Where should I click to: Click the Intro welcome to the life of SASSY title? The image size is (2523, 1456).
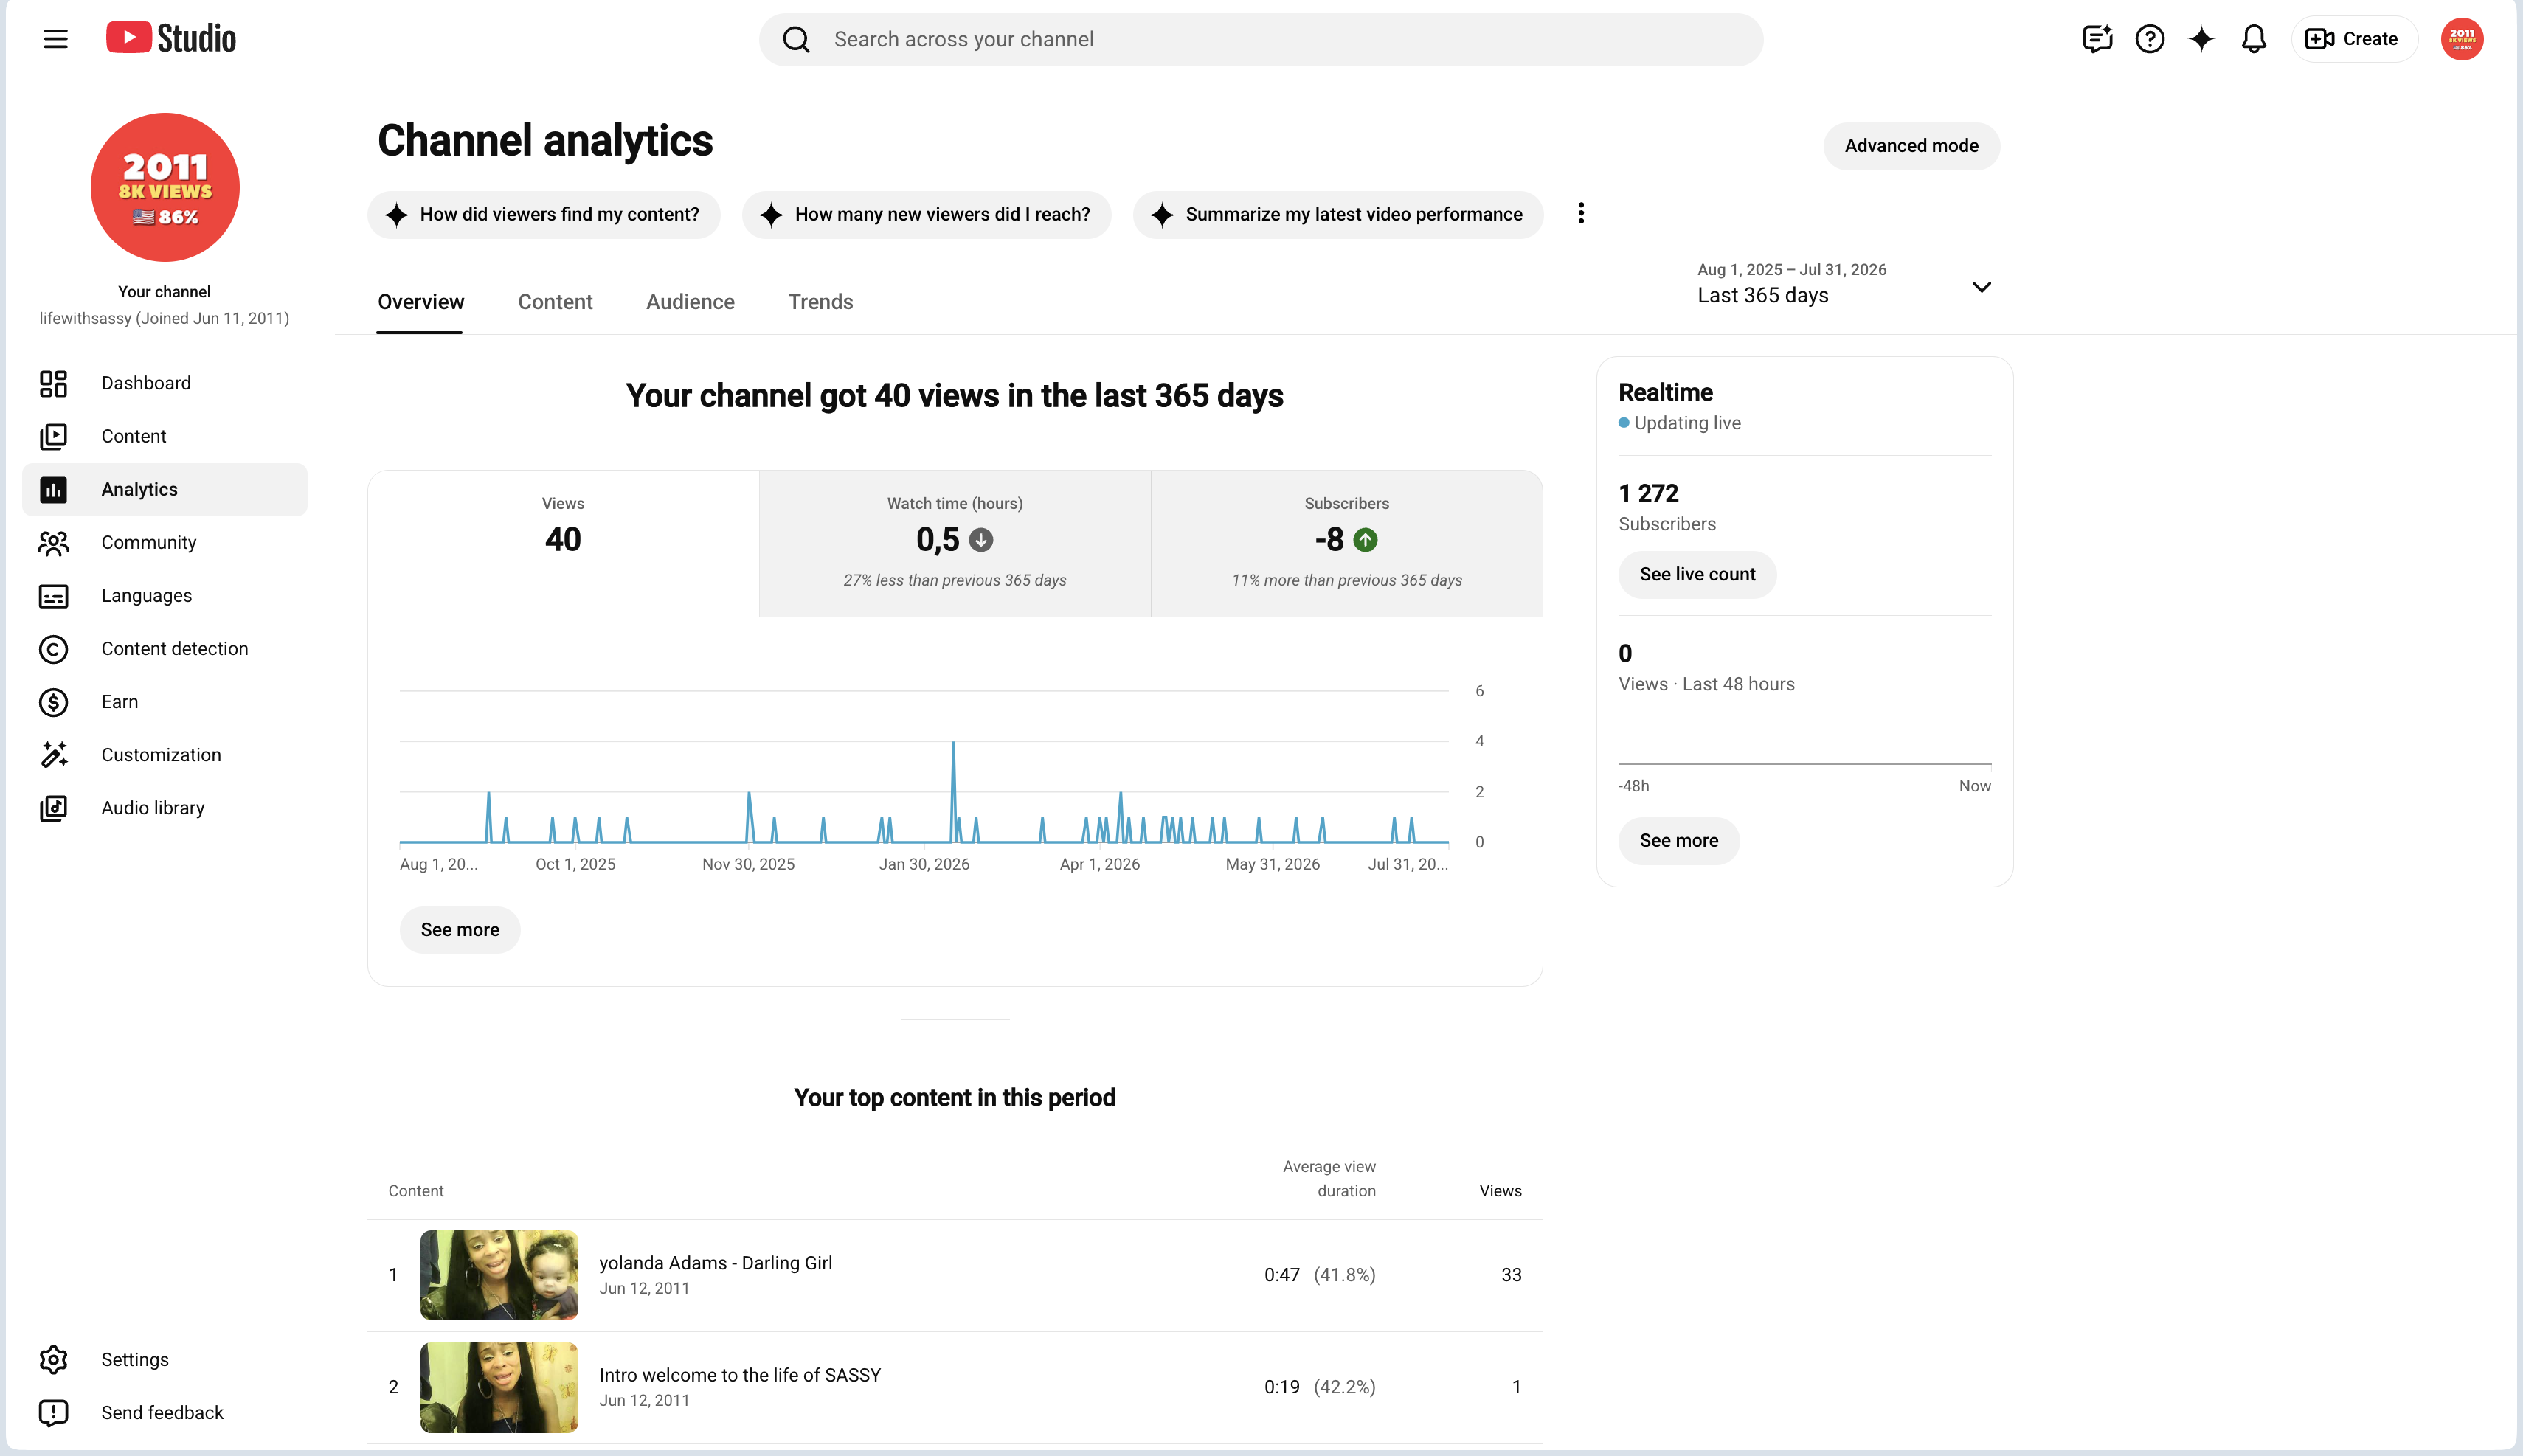pyautogui.click(x=740, y=1375)
